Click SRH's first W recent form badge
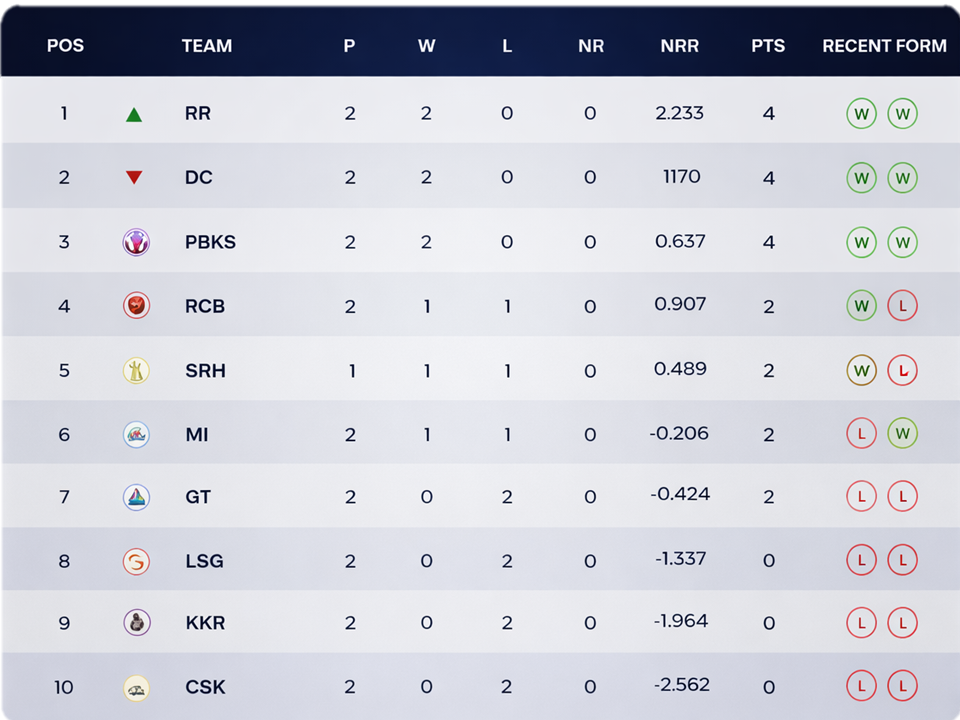 [x=861, y=371]
